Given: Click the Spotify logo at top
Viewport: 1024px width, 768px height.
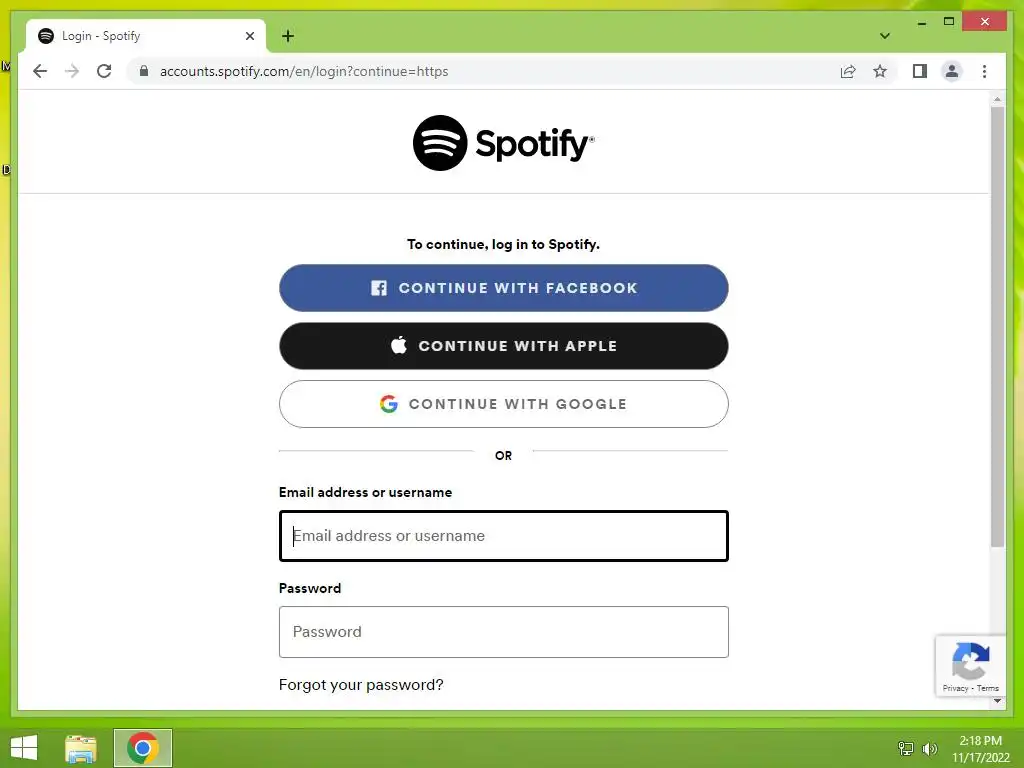Looking at the screenshot, I should click(504, 143).
